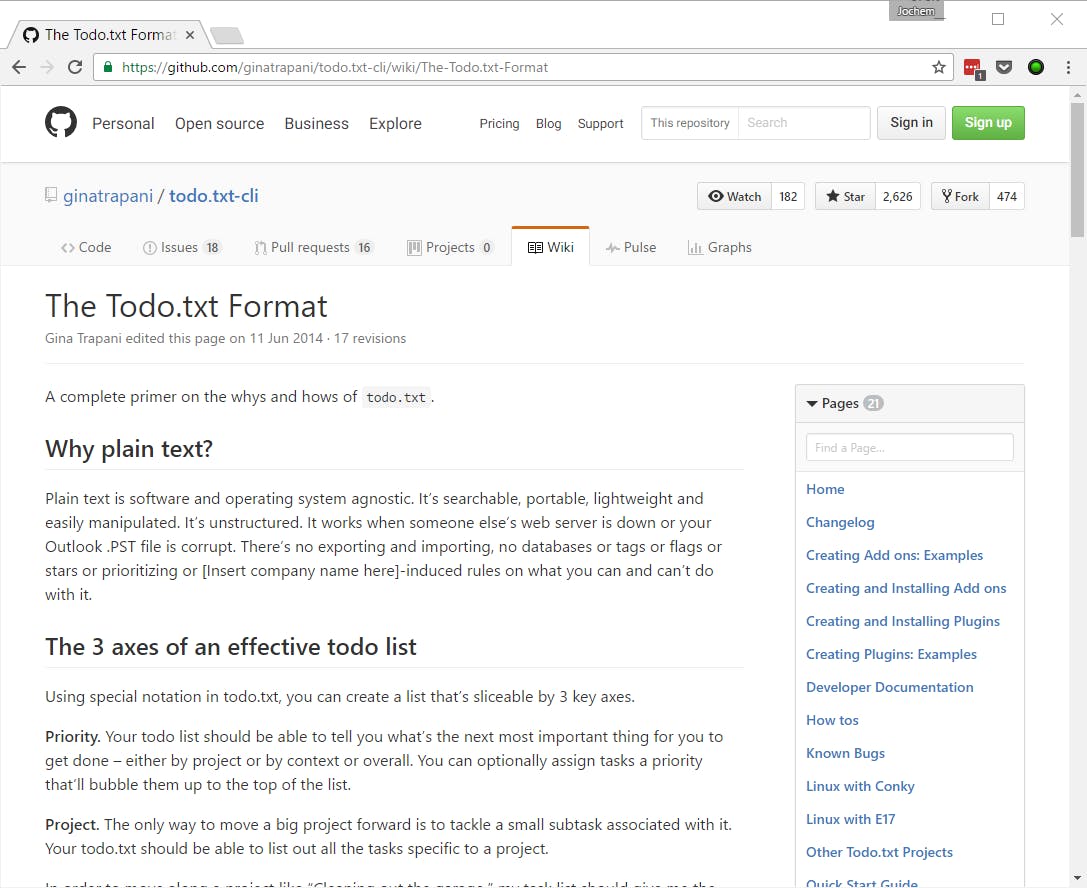Click the green secure padlock icon
The width and height of the screenshot is (1087, 888).
(107, 67)
